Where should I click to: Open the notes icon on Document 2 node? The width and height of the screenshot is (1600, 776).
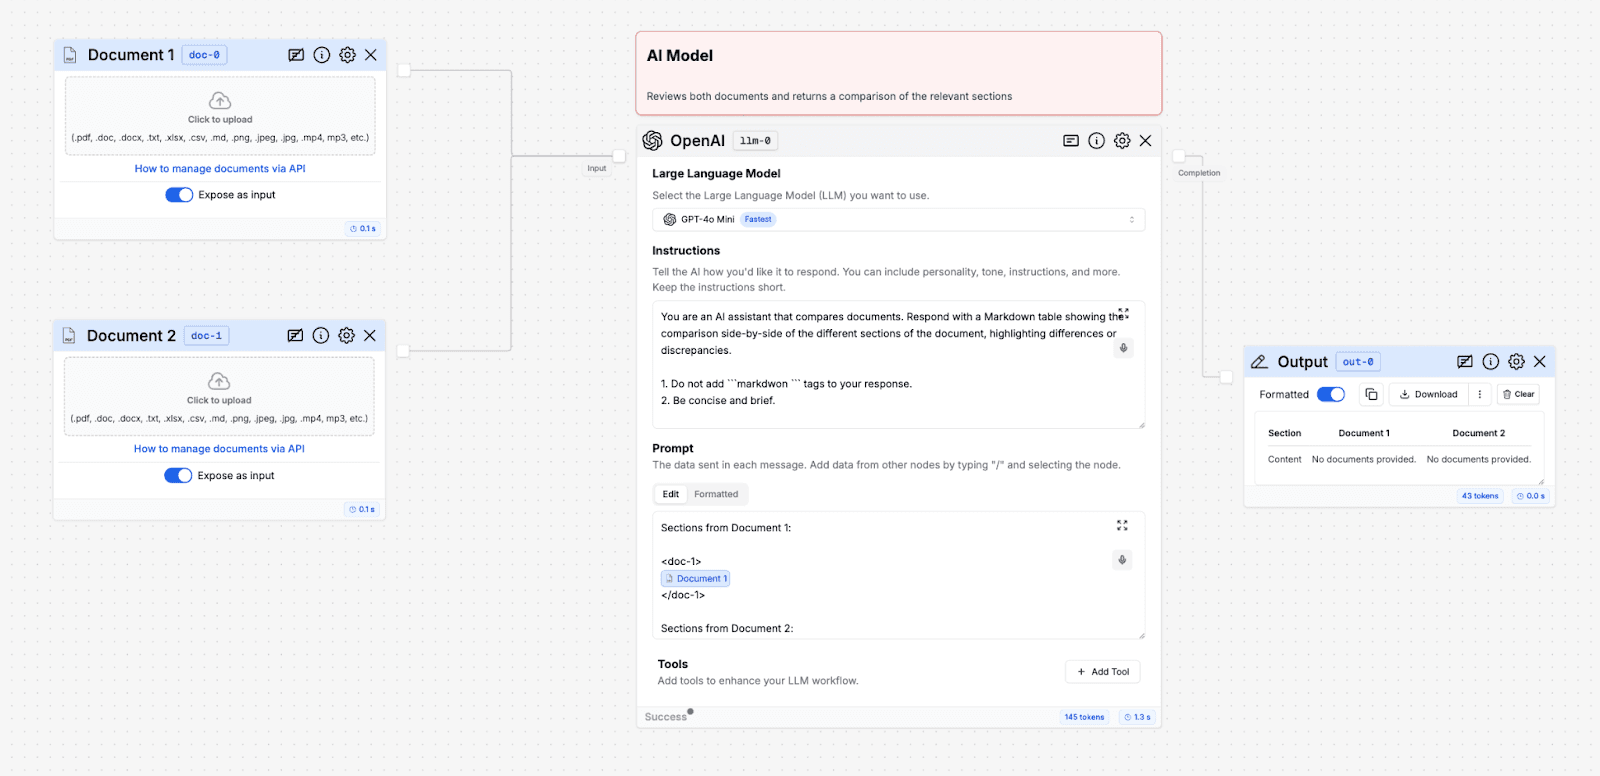(x=295, y=336)
